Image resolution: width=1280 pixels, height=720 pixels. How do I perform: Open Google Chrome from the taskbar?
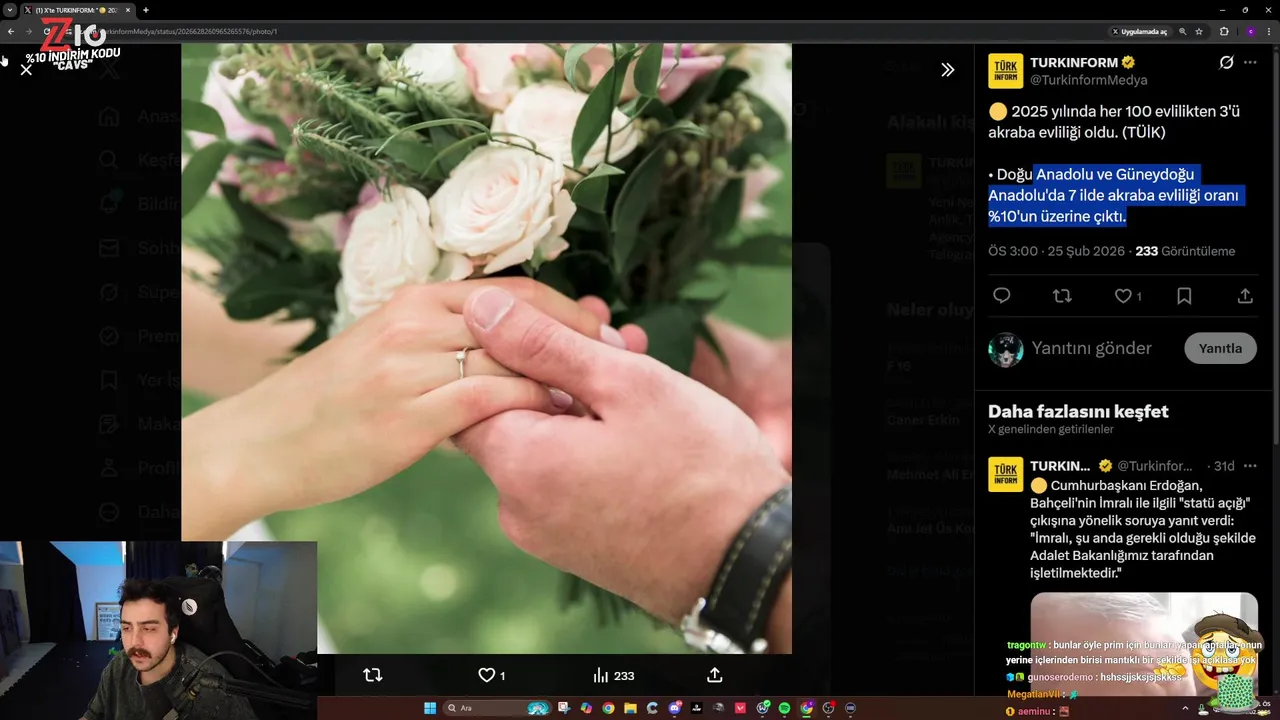coord(608,708)
